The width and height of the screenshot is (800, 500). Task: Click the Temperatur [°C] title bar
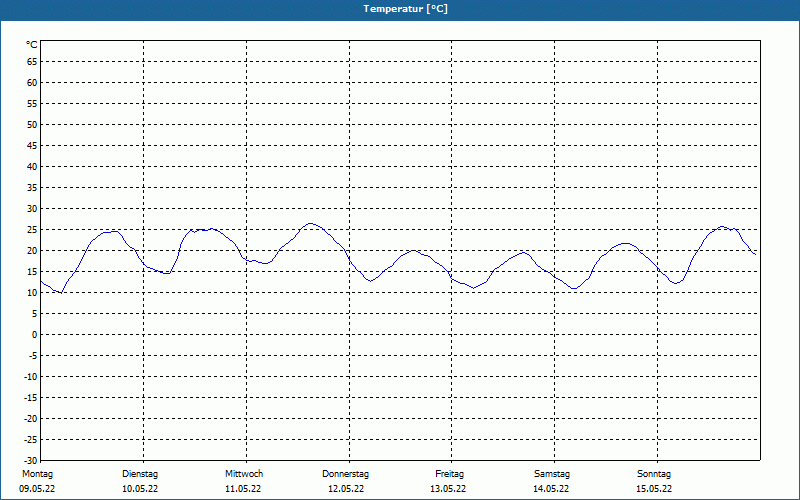pos(400,10)
